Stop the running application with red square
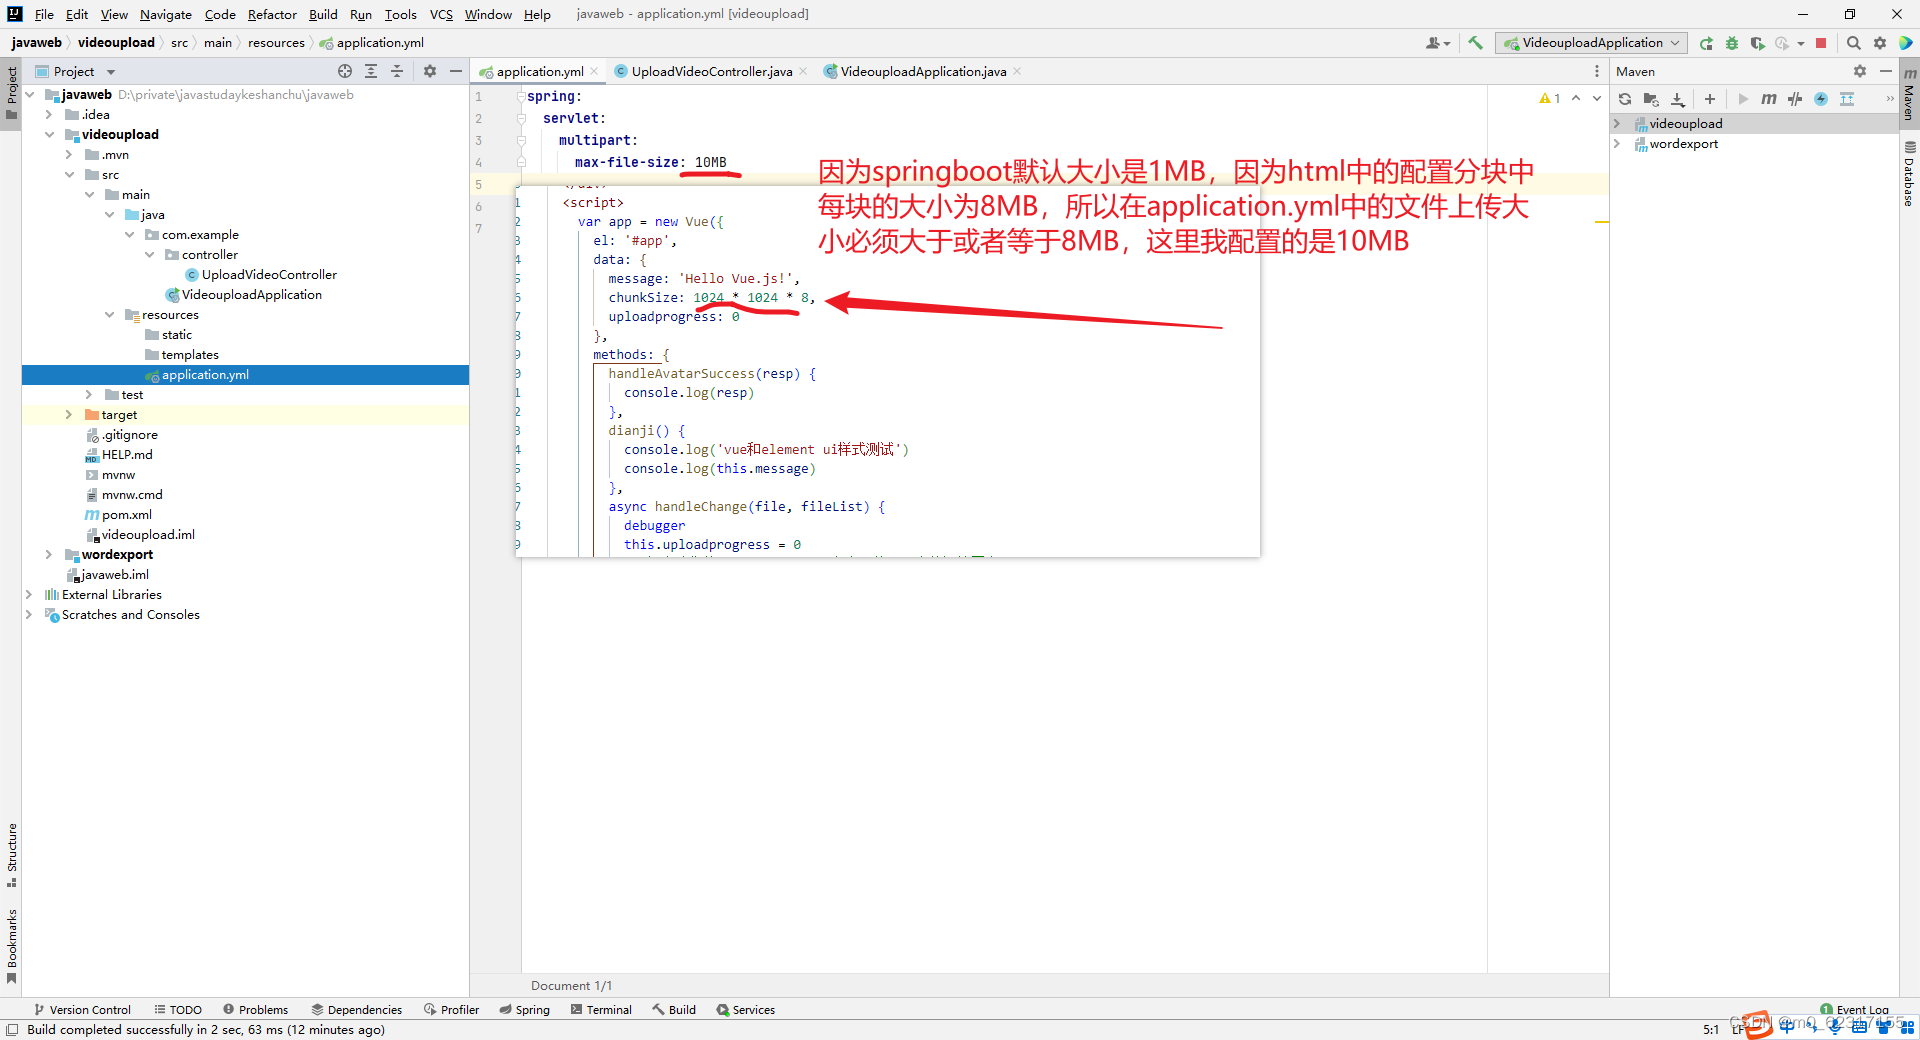 point(1821,43)
